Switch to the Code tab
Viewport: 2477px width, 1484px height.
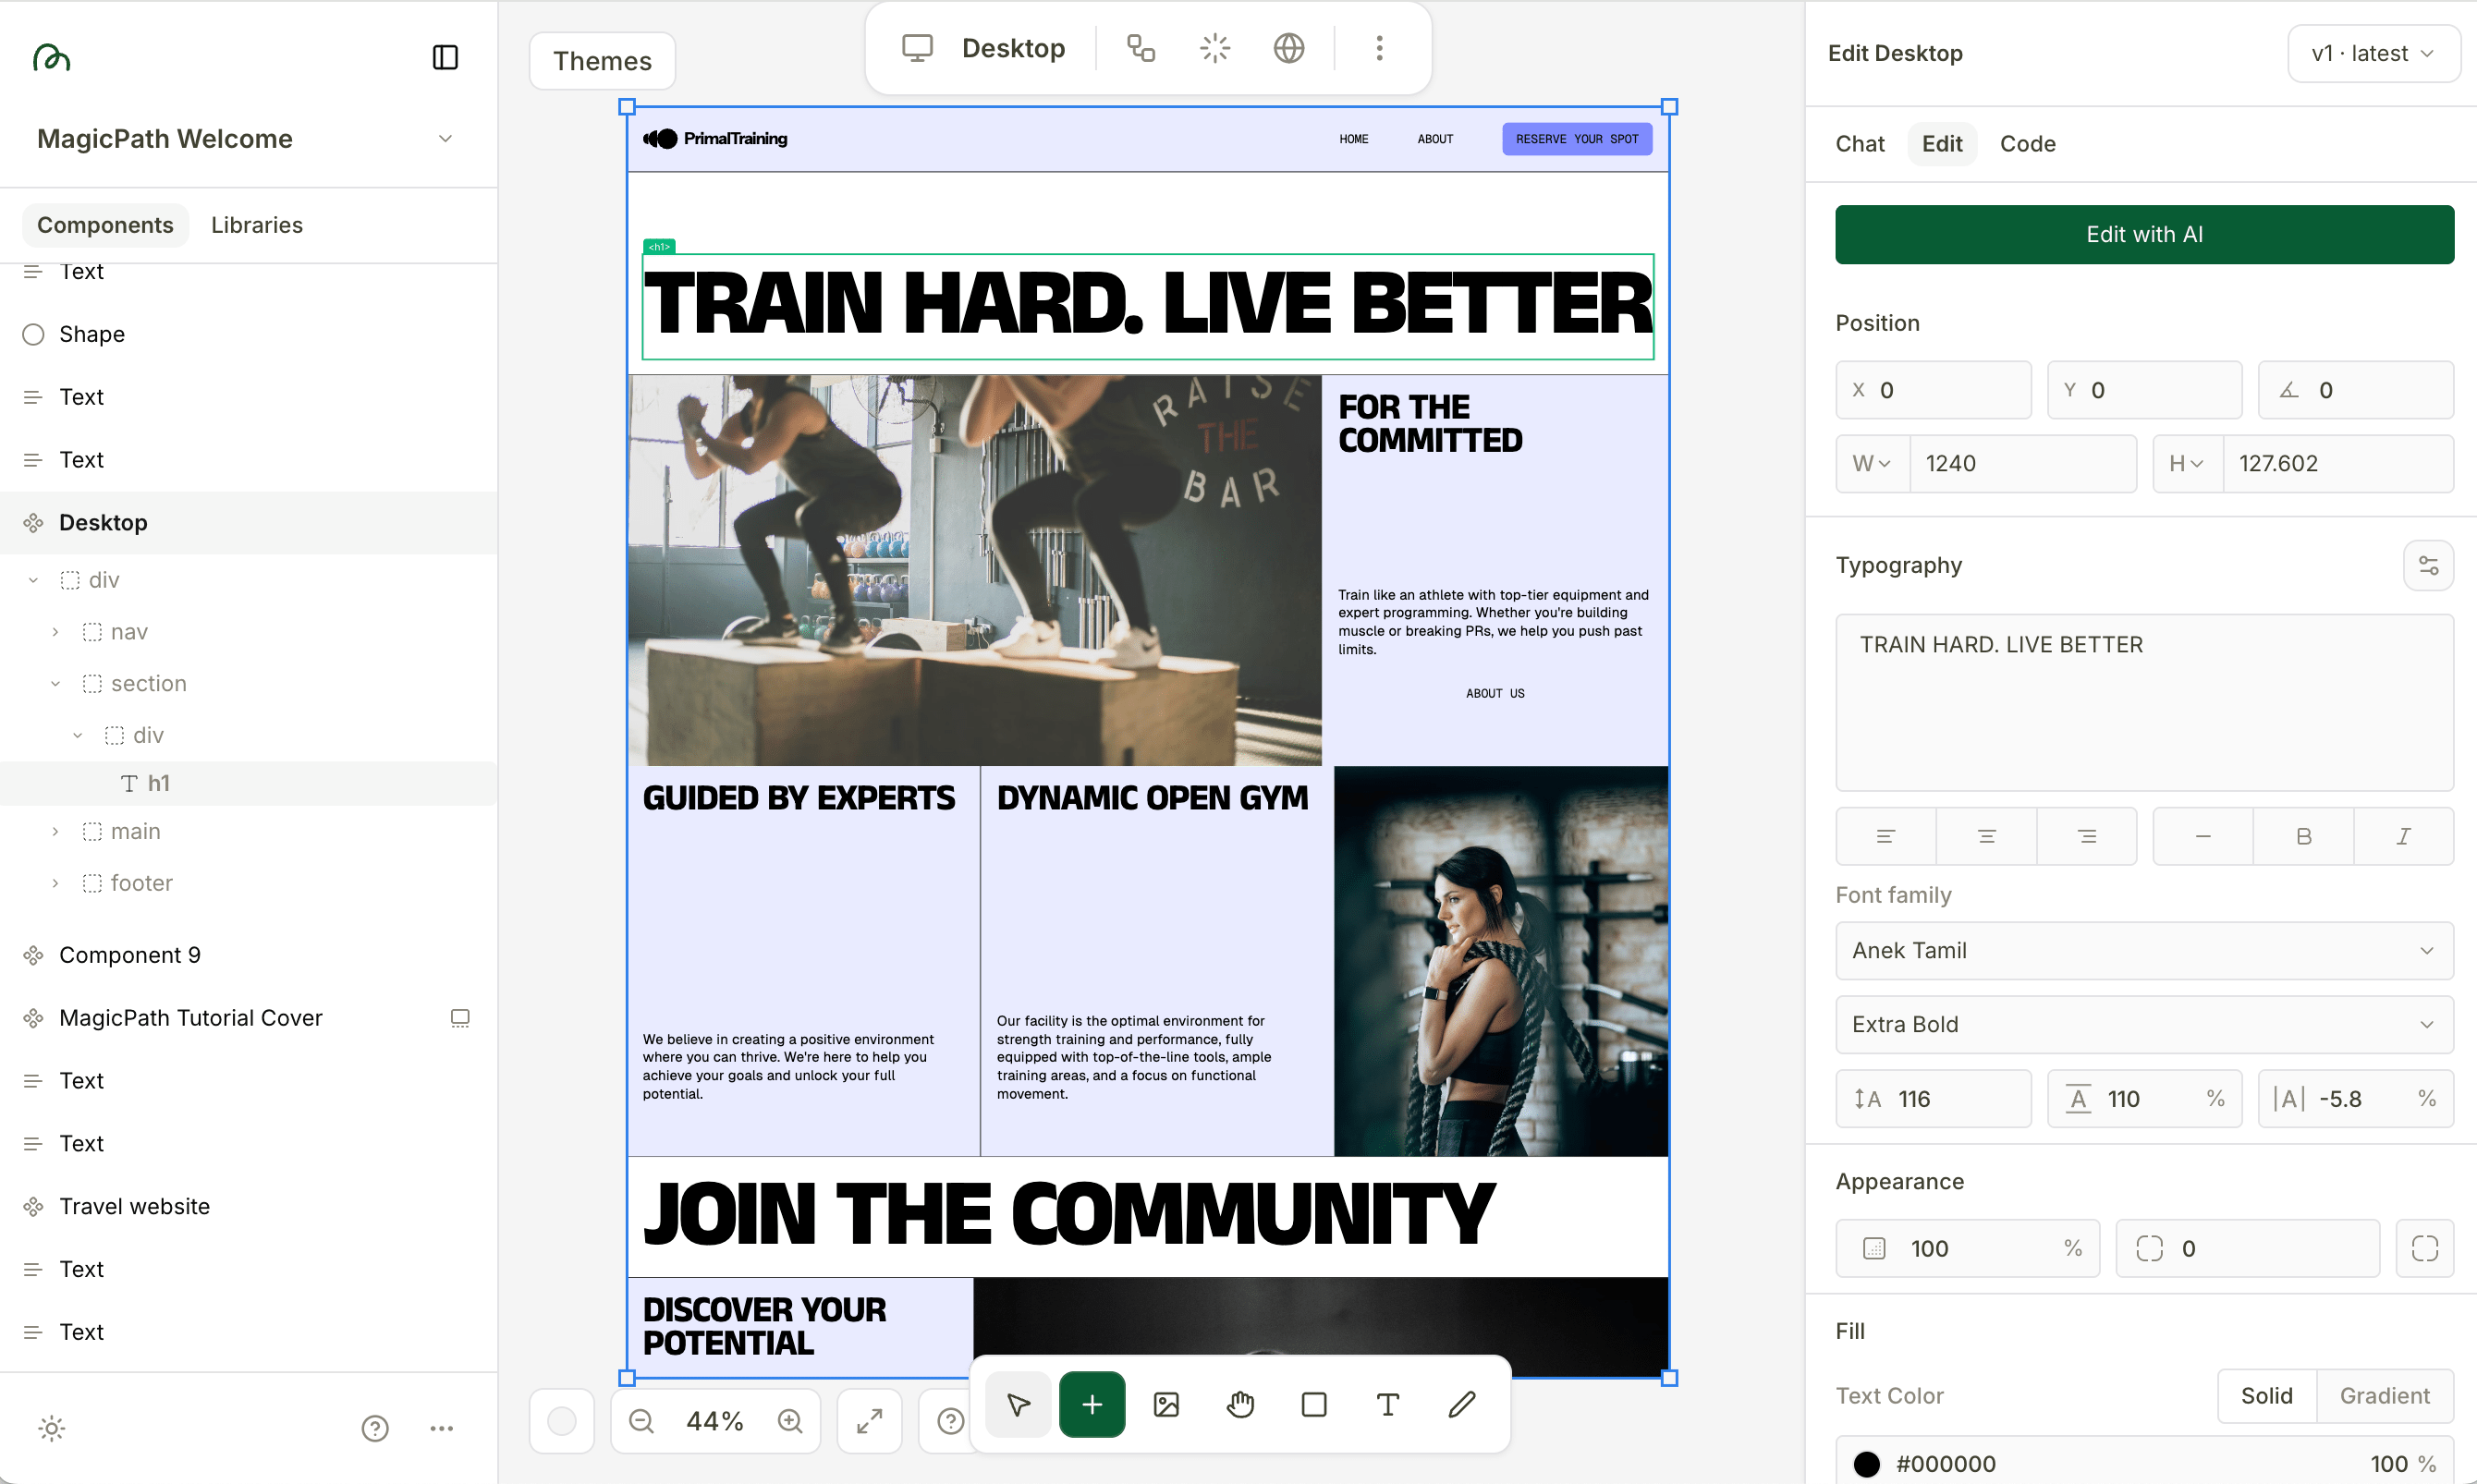pyautogui.click(x=2027, y=143)
